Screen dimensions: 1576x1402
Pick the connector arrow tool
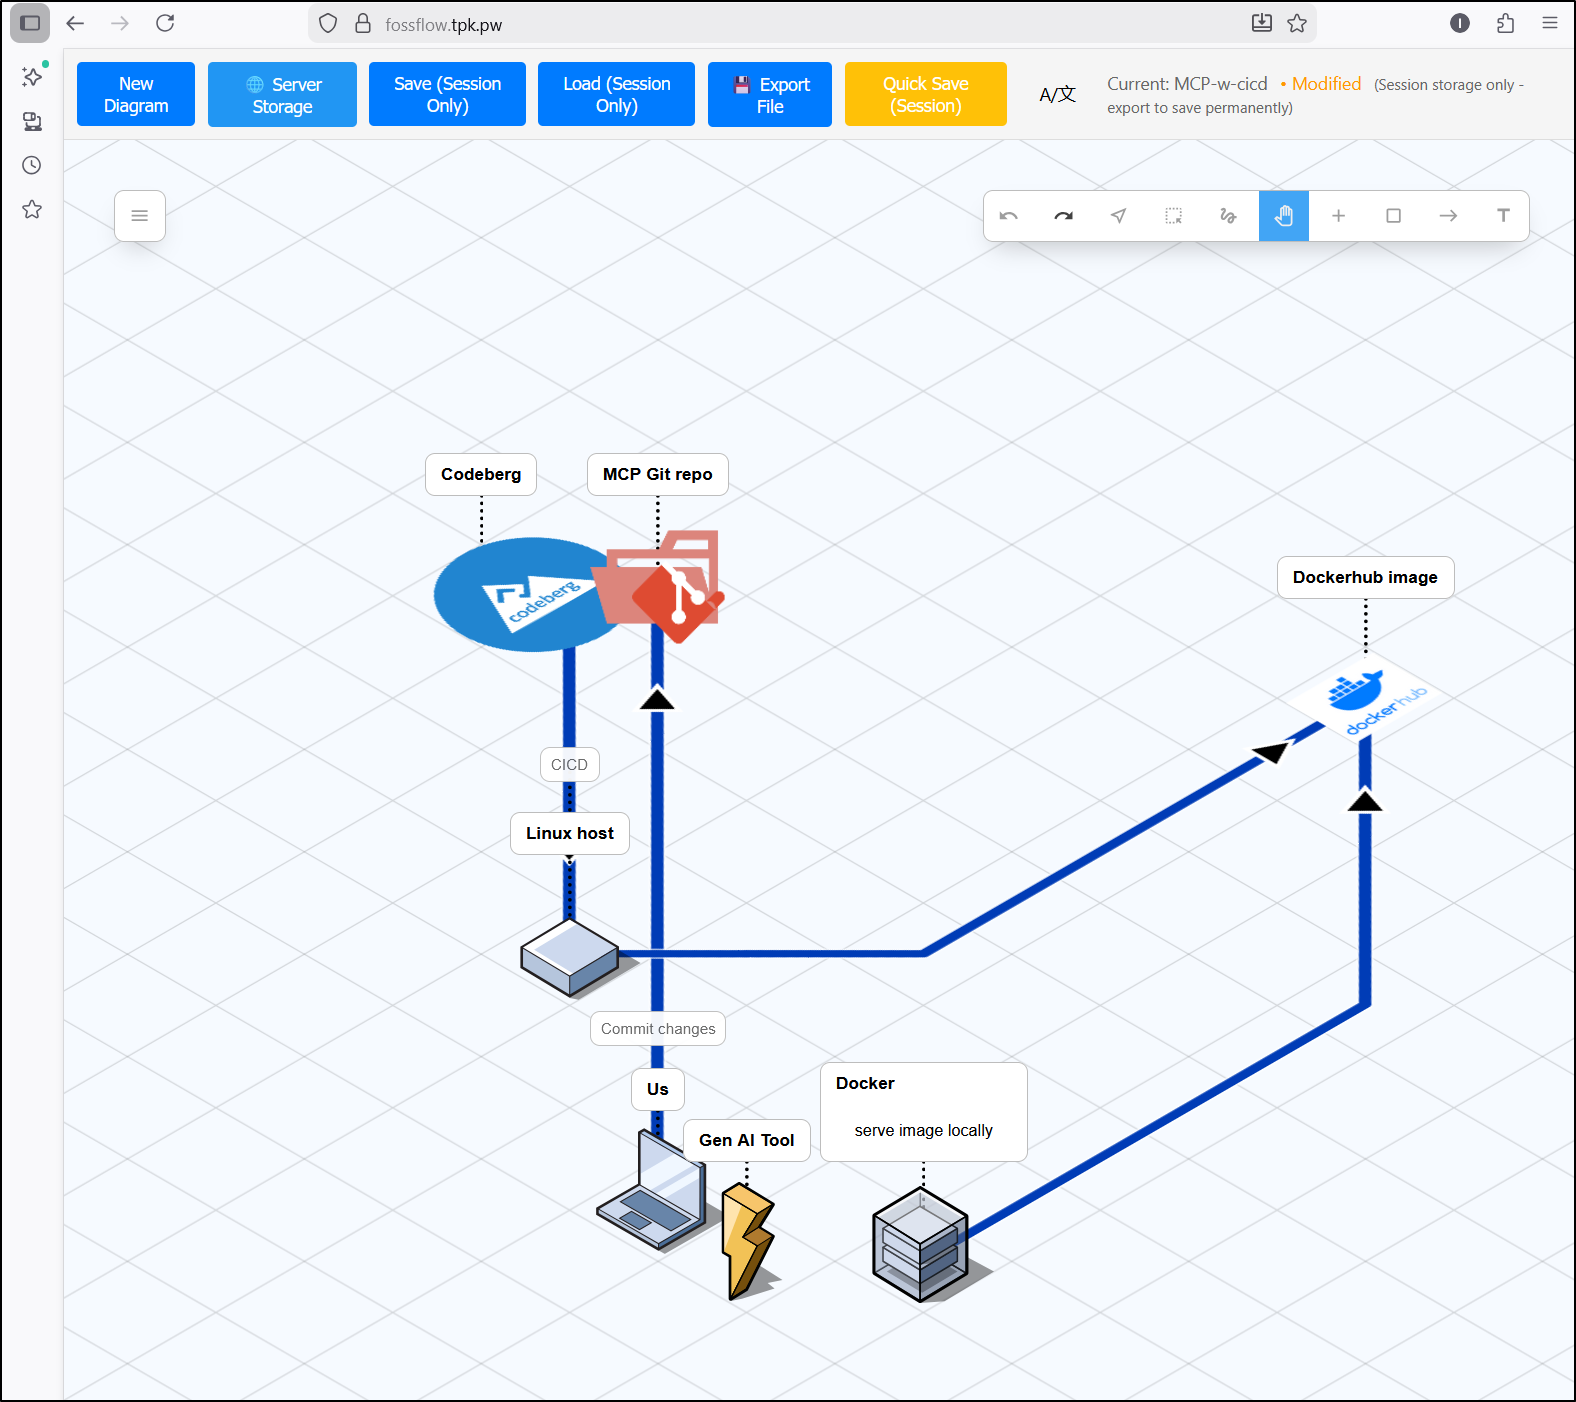1448,216
